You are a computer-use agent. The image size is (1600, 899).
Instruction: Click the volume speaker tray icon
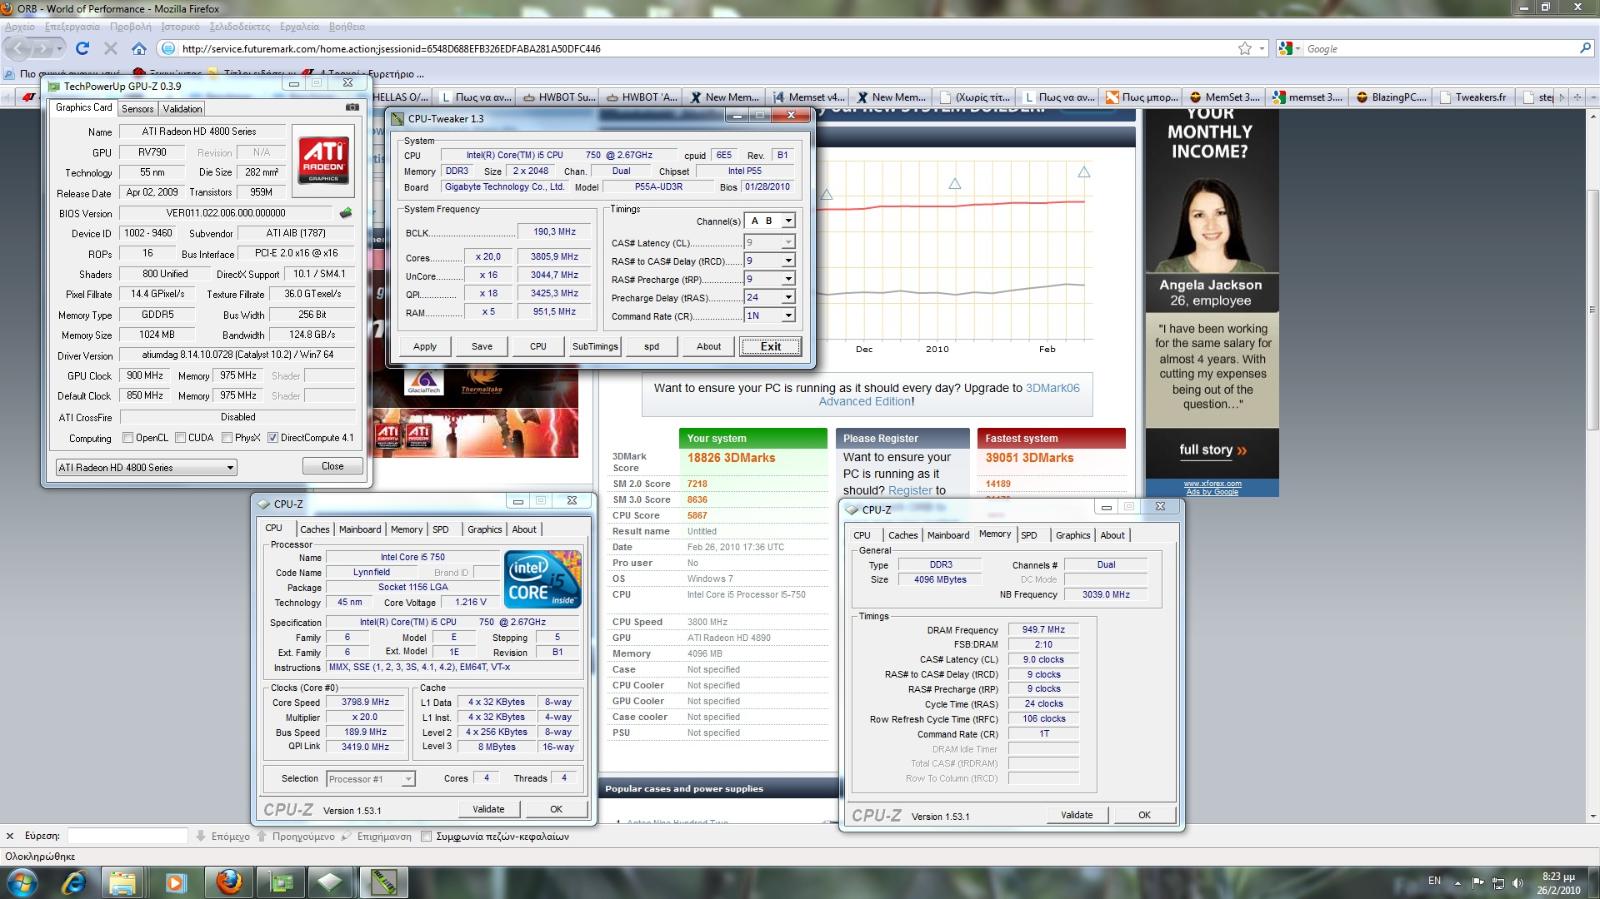[x=1518, y=883]
